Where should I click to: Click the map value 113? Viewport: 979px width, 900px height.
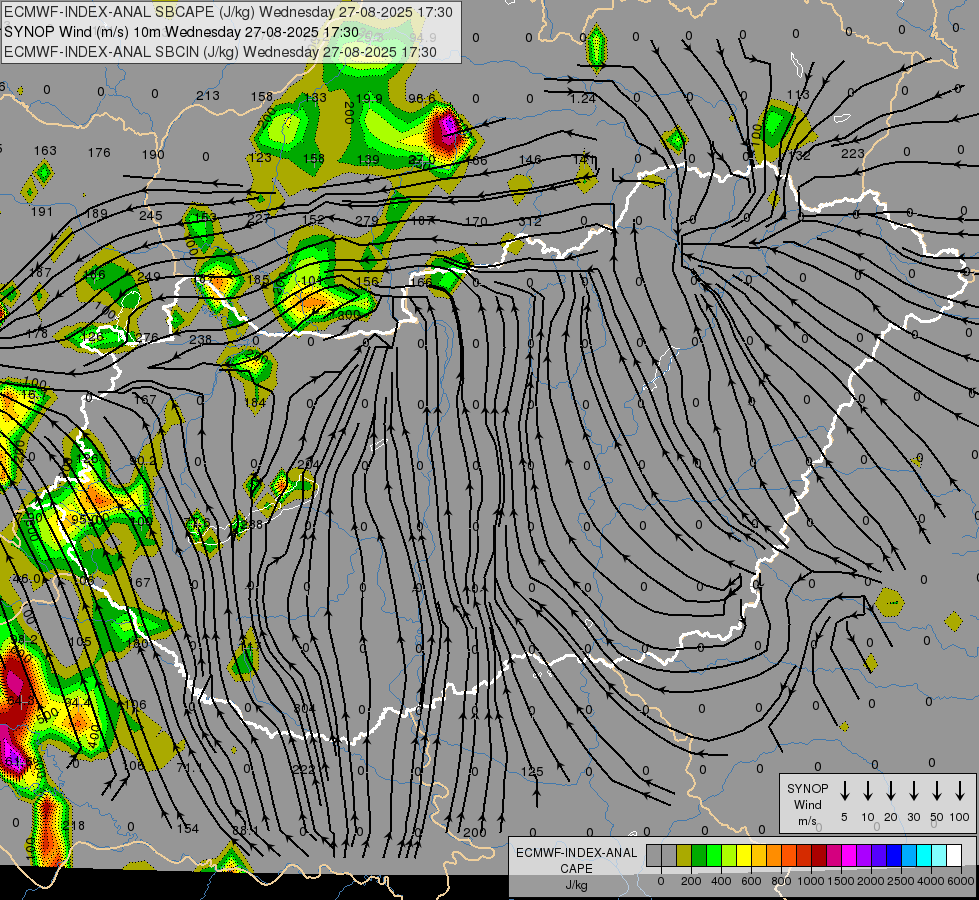[x=798, y=94]
